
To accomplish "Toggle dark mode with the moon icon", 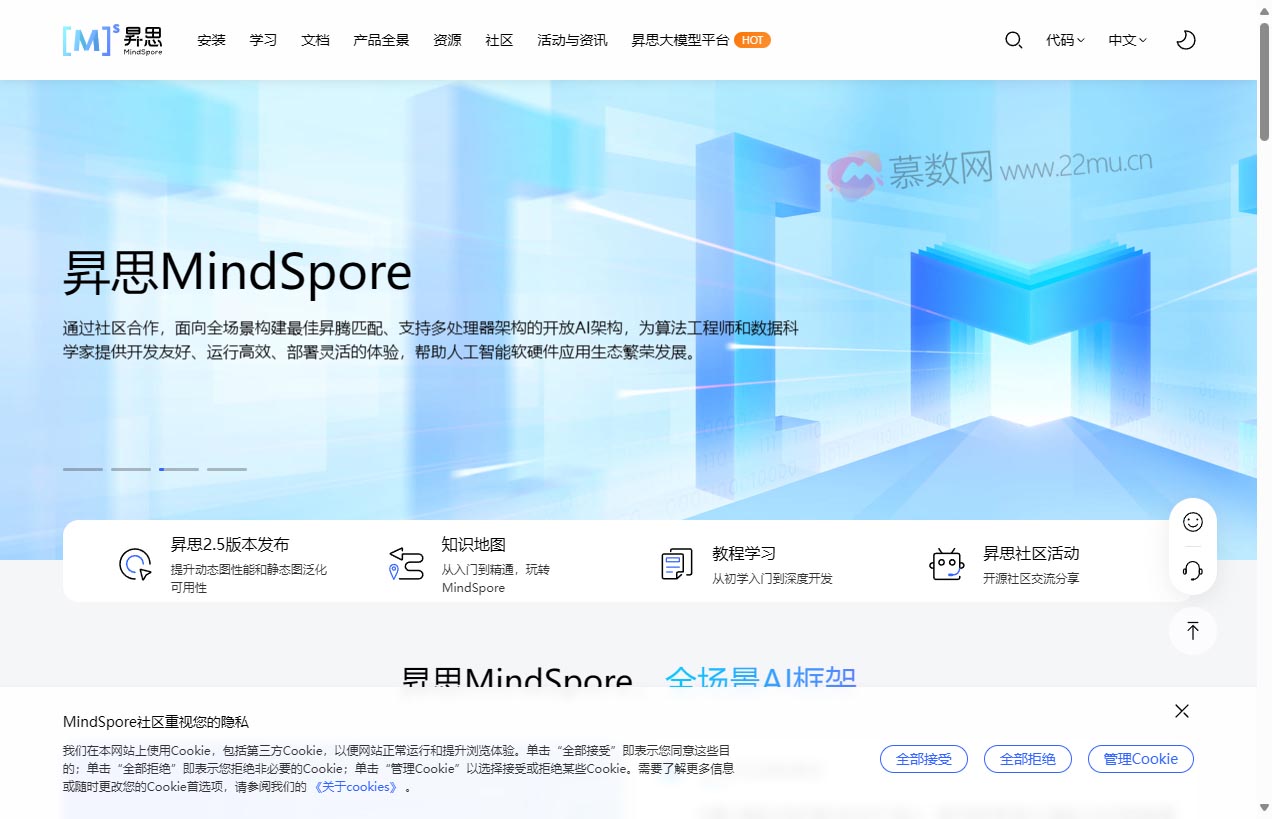I will pos(1185,40).
